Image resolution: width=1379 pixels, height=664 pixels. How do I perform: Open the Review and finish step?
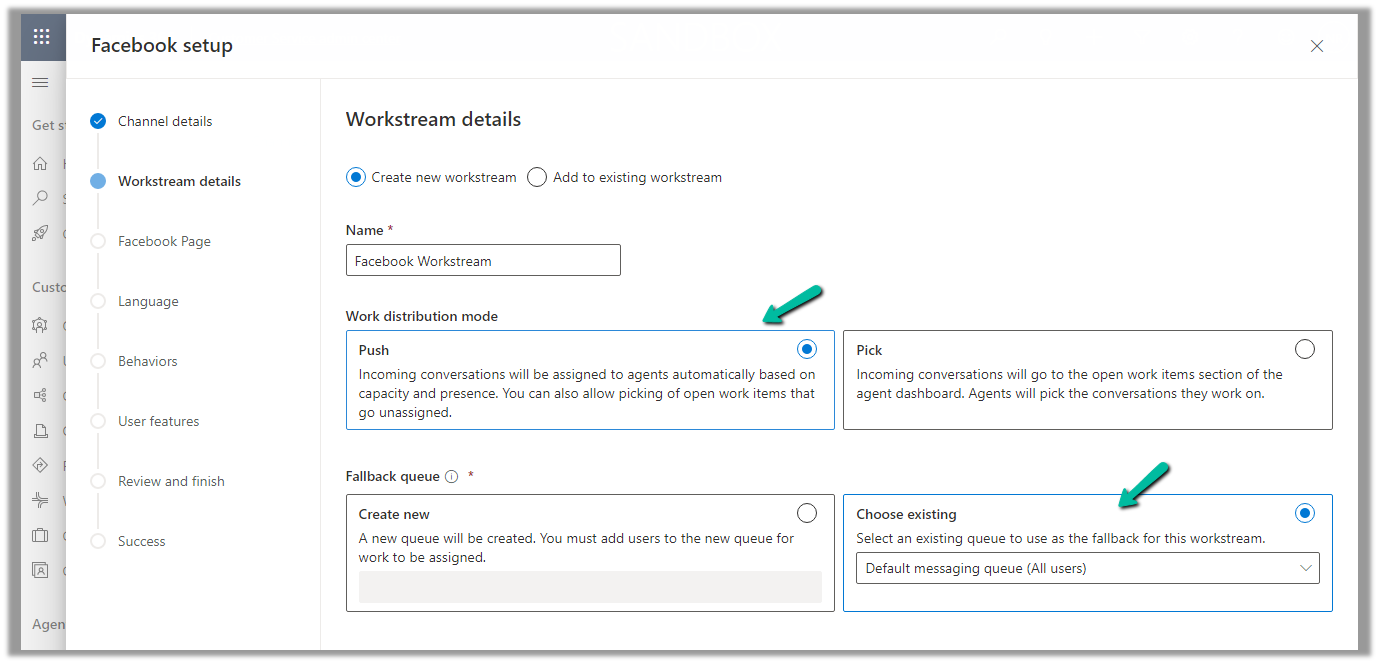[171, 481]
